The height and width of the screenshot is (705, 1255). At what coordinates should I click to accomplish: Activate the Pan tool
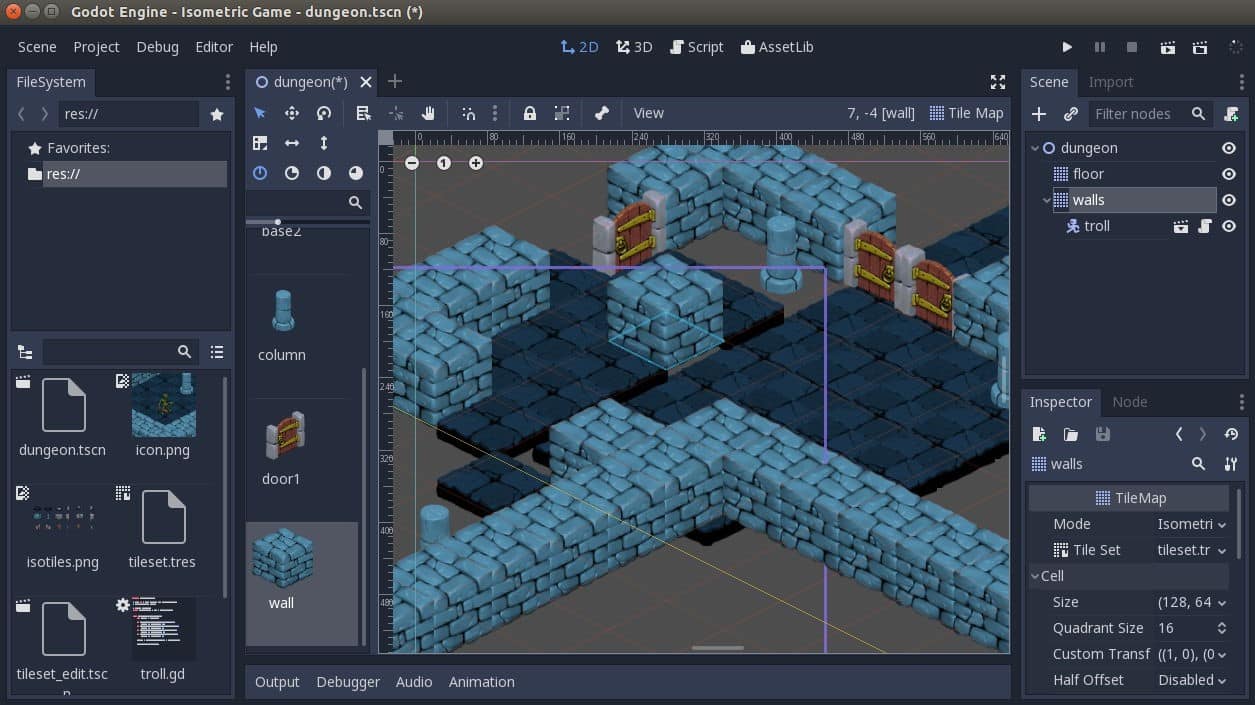428,113
